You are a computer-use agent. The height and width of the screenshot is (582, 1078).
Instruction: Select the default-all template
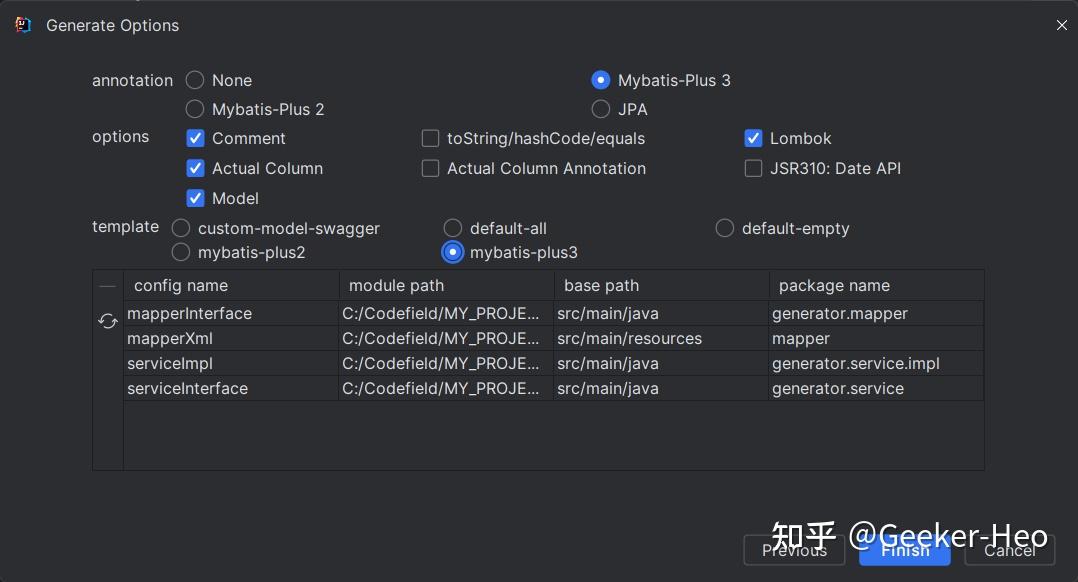(x=453, y=228)
